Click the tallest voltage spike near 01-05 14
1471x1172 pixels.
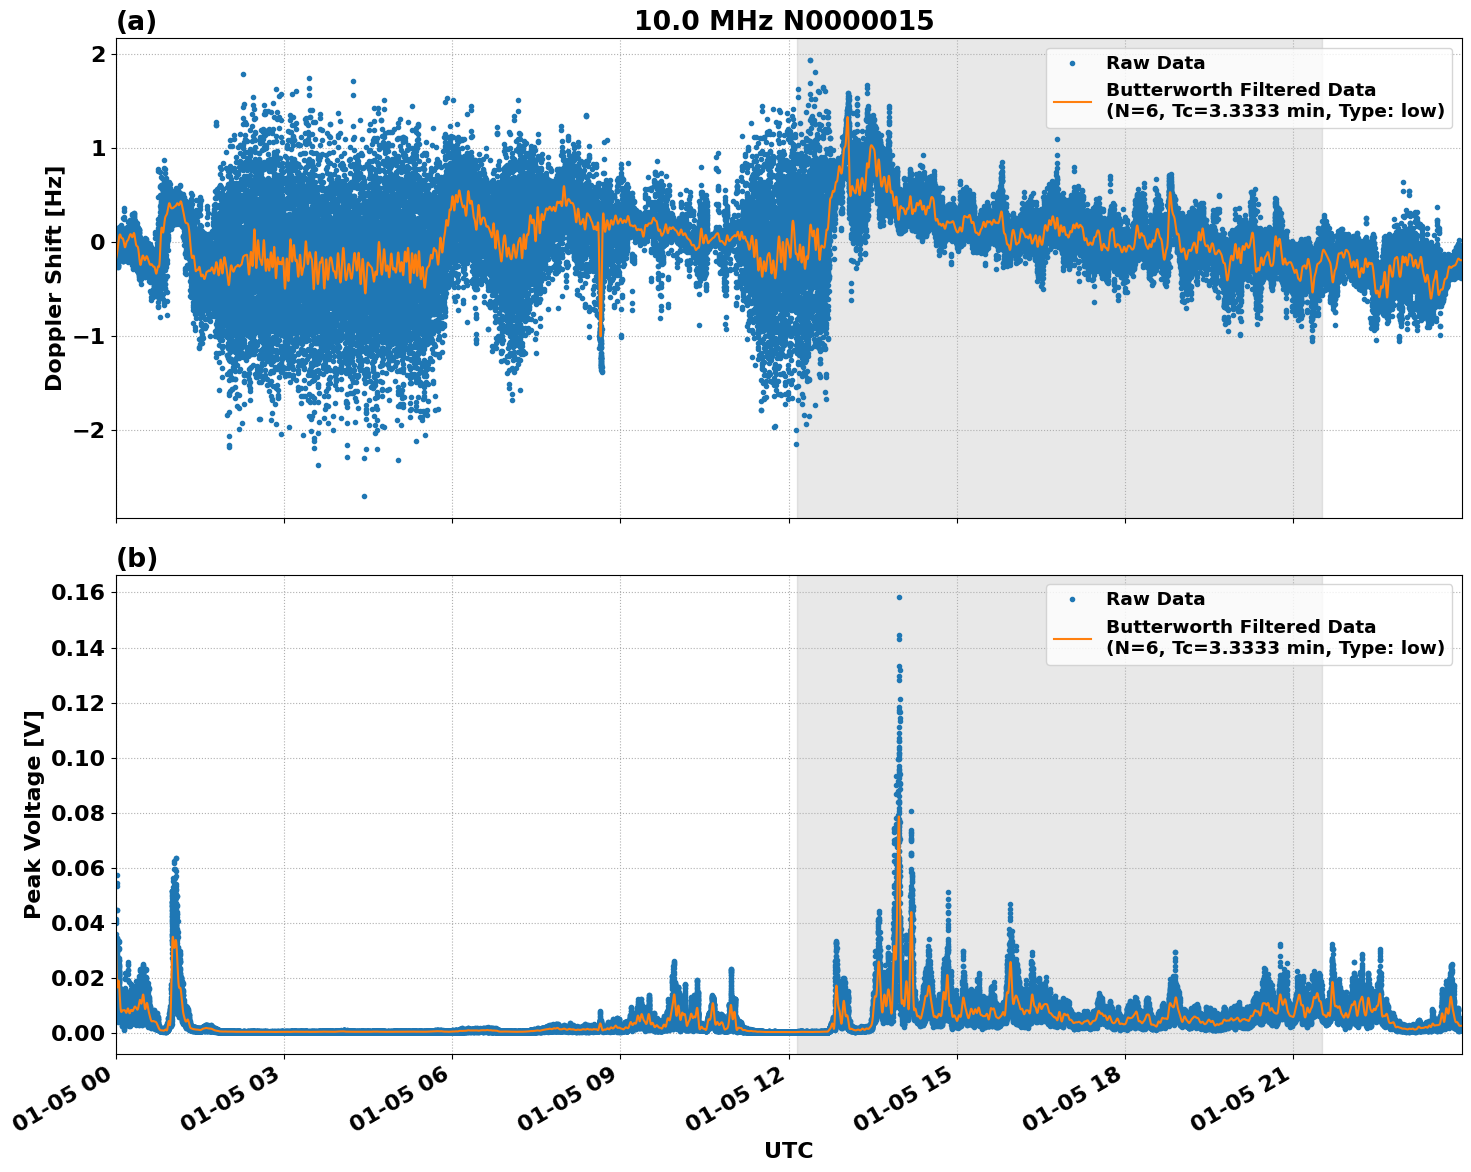pyautogui.click(x=899, y=597)
